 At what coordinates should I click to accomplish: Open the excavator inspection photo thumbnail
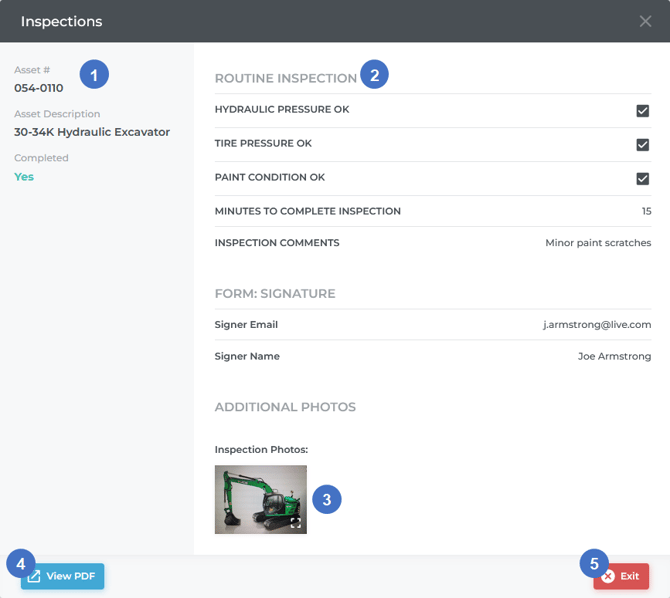coord(260,499)
